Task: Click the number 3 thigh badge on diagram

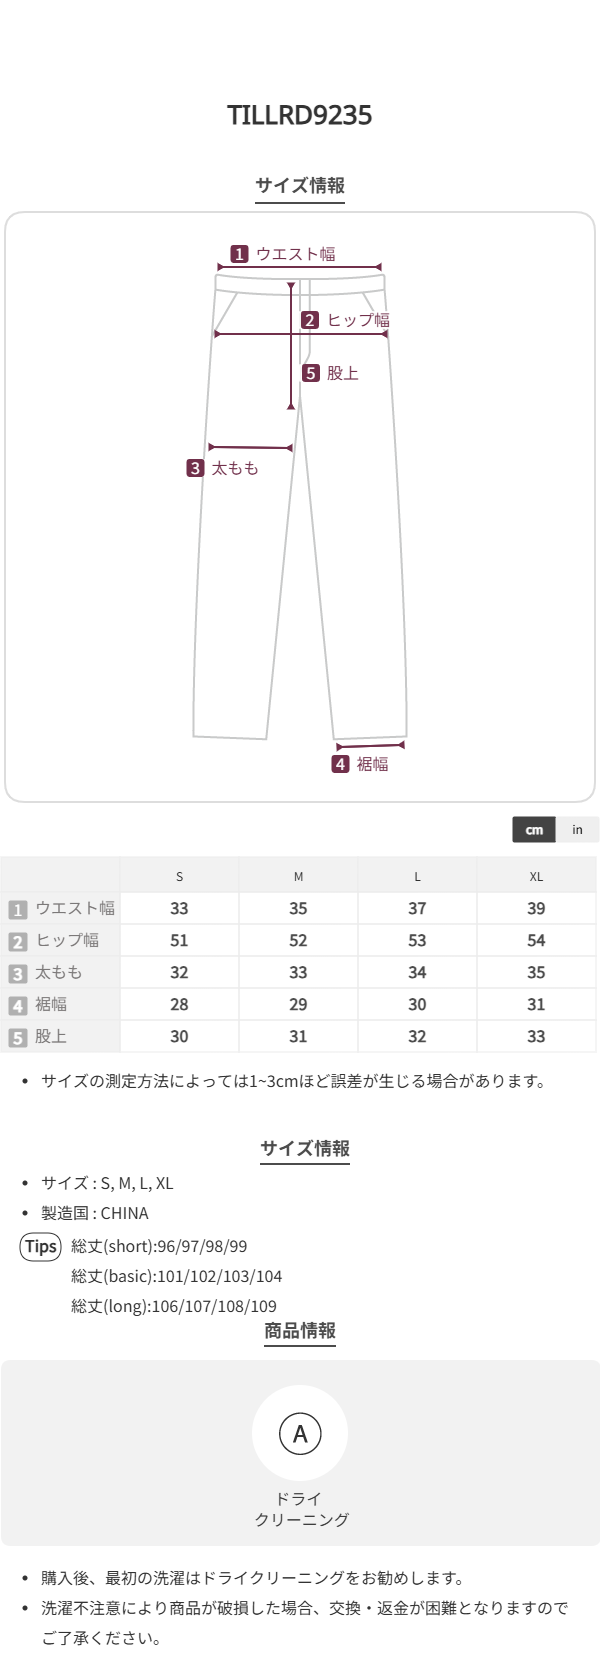Action: 195,468
